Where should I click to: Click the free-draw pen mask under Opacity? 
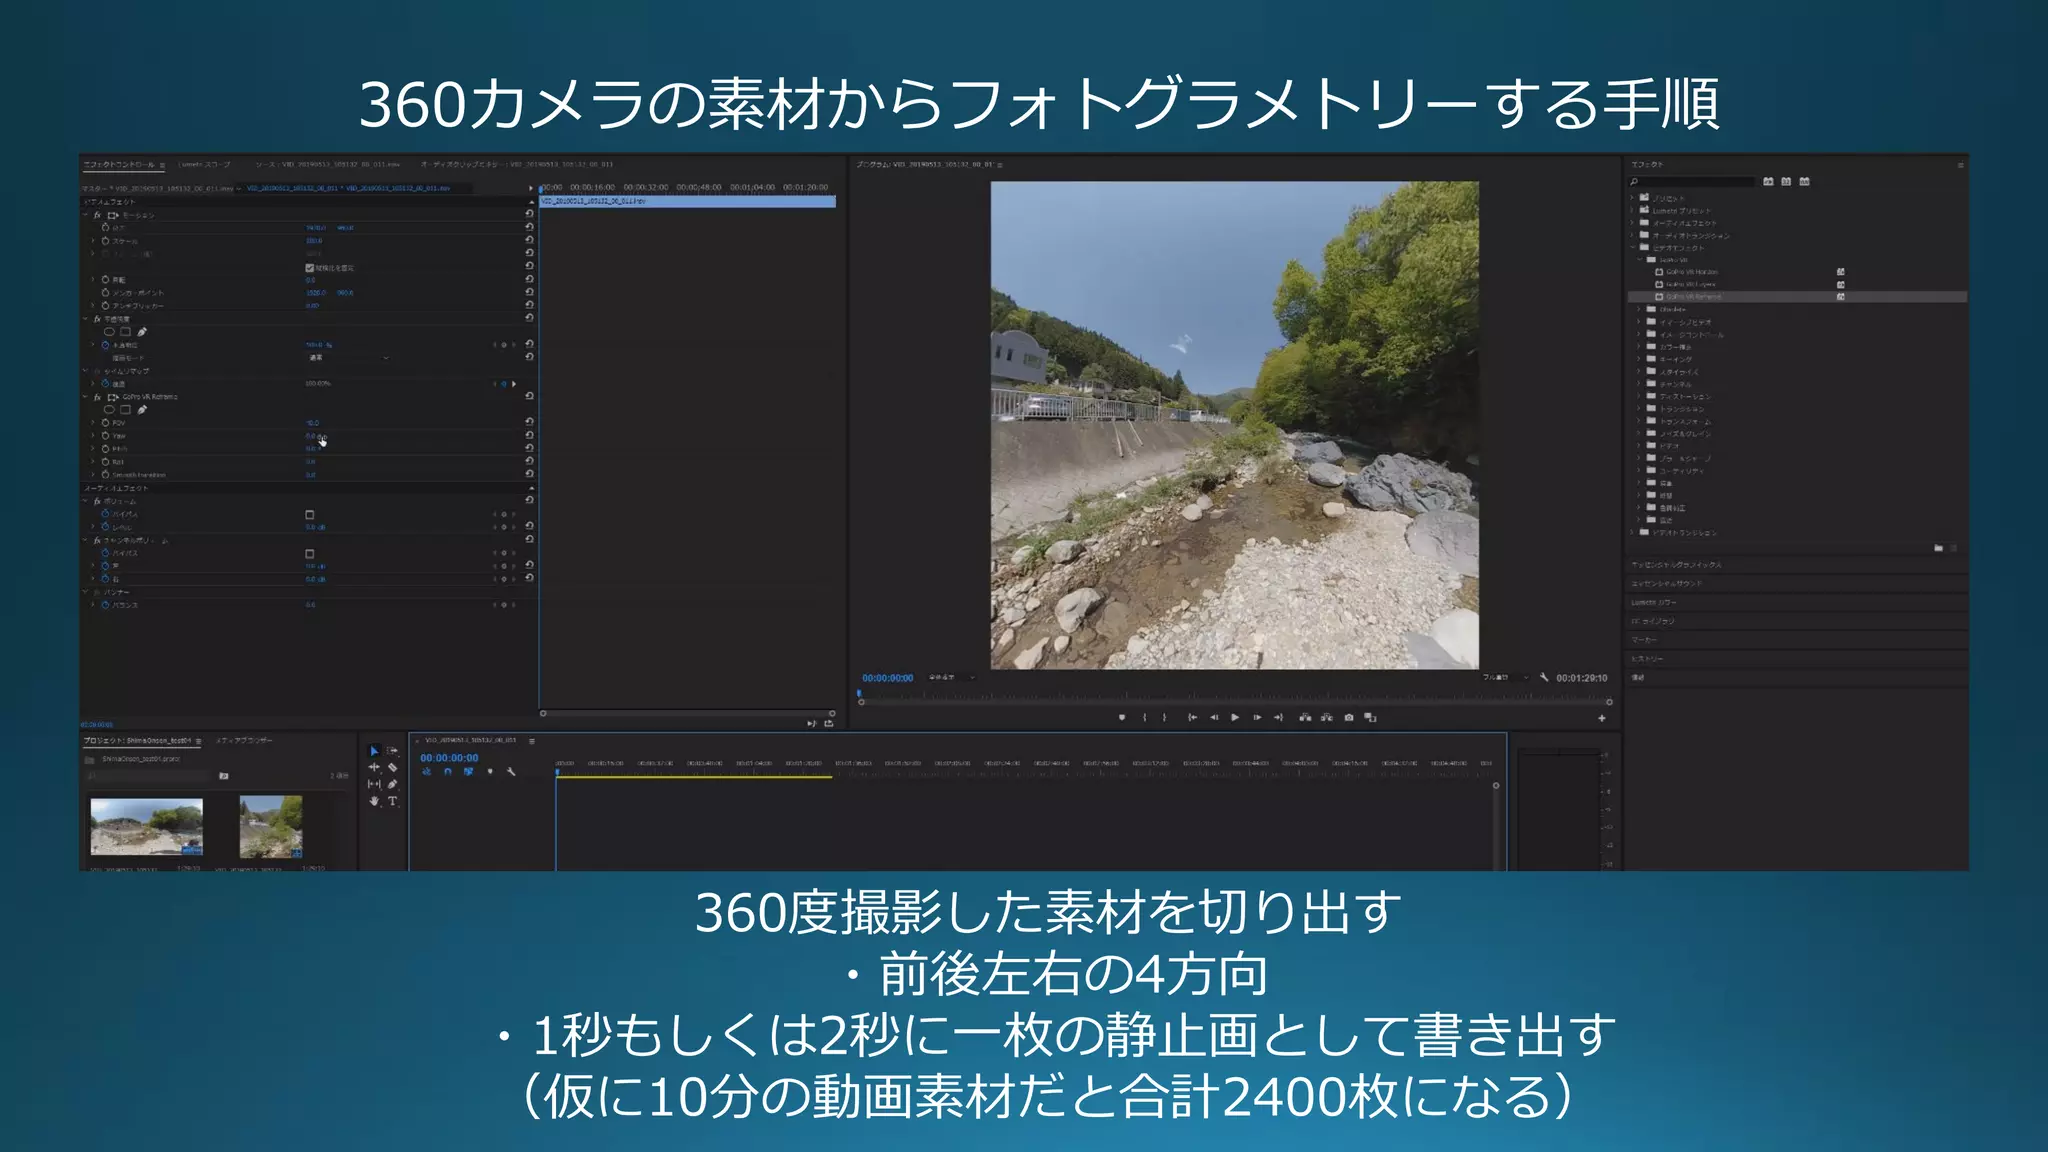142,331
